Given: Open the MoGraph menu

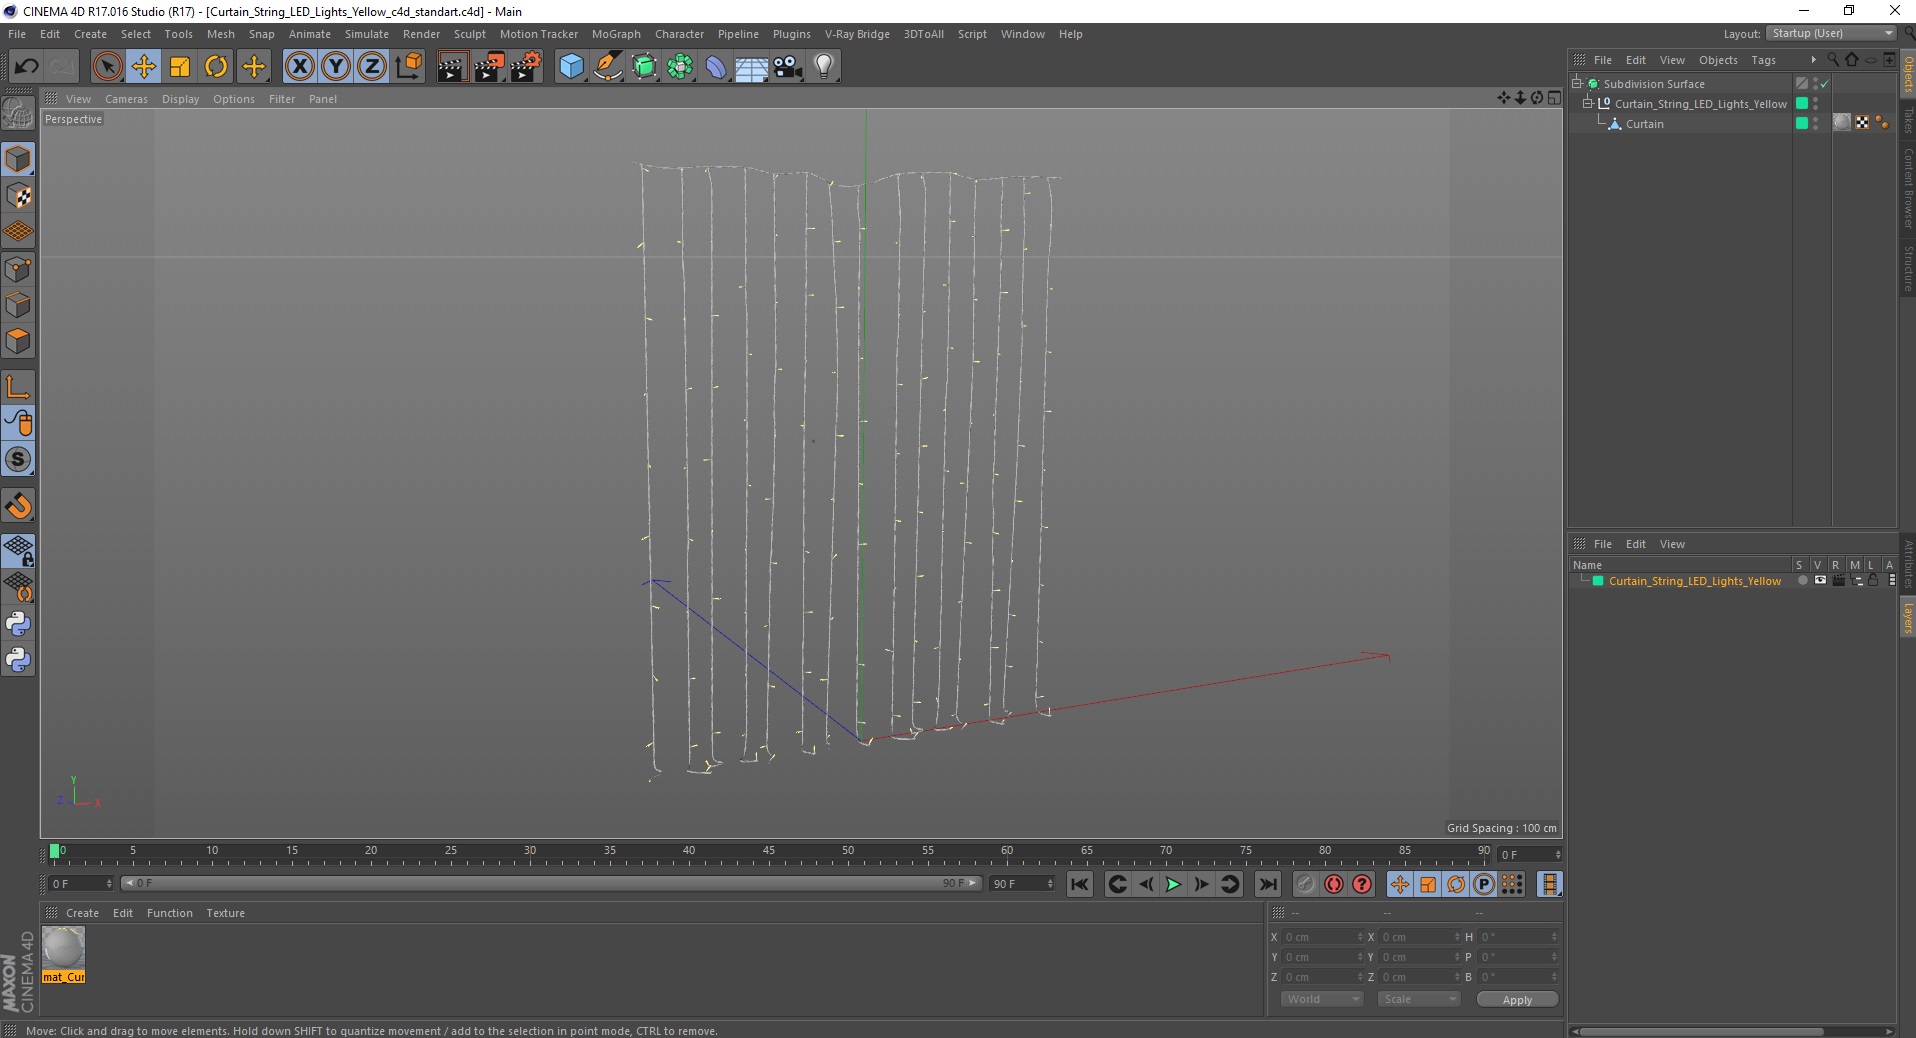Looking at the screenshot, I should pos(616,34).
